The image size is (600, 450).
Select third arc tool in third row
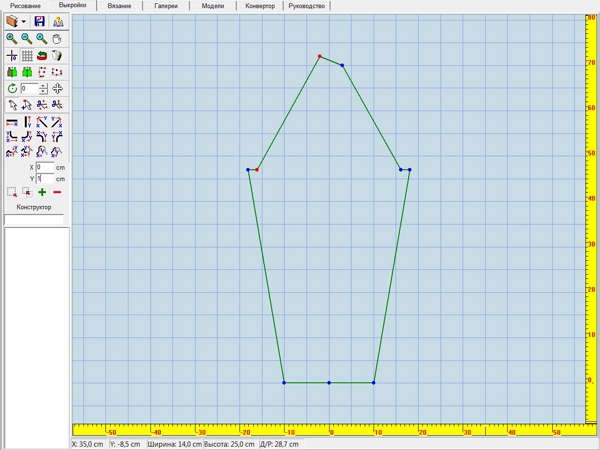(x=42, y=152)
